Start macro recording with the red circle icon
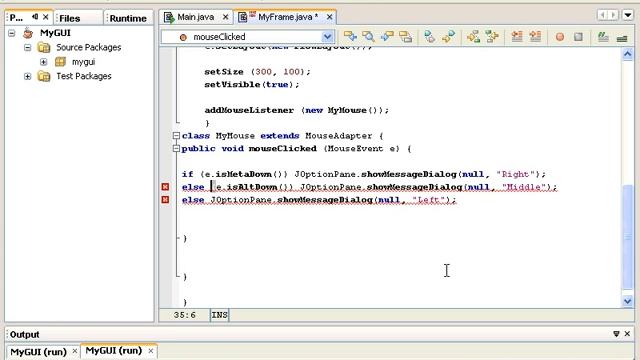Image resolution: width=640 pixels, height=360 pixels. point(560,37)
